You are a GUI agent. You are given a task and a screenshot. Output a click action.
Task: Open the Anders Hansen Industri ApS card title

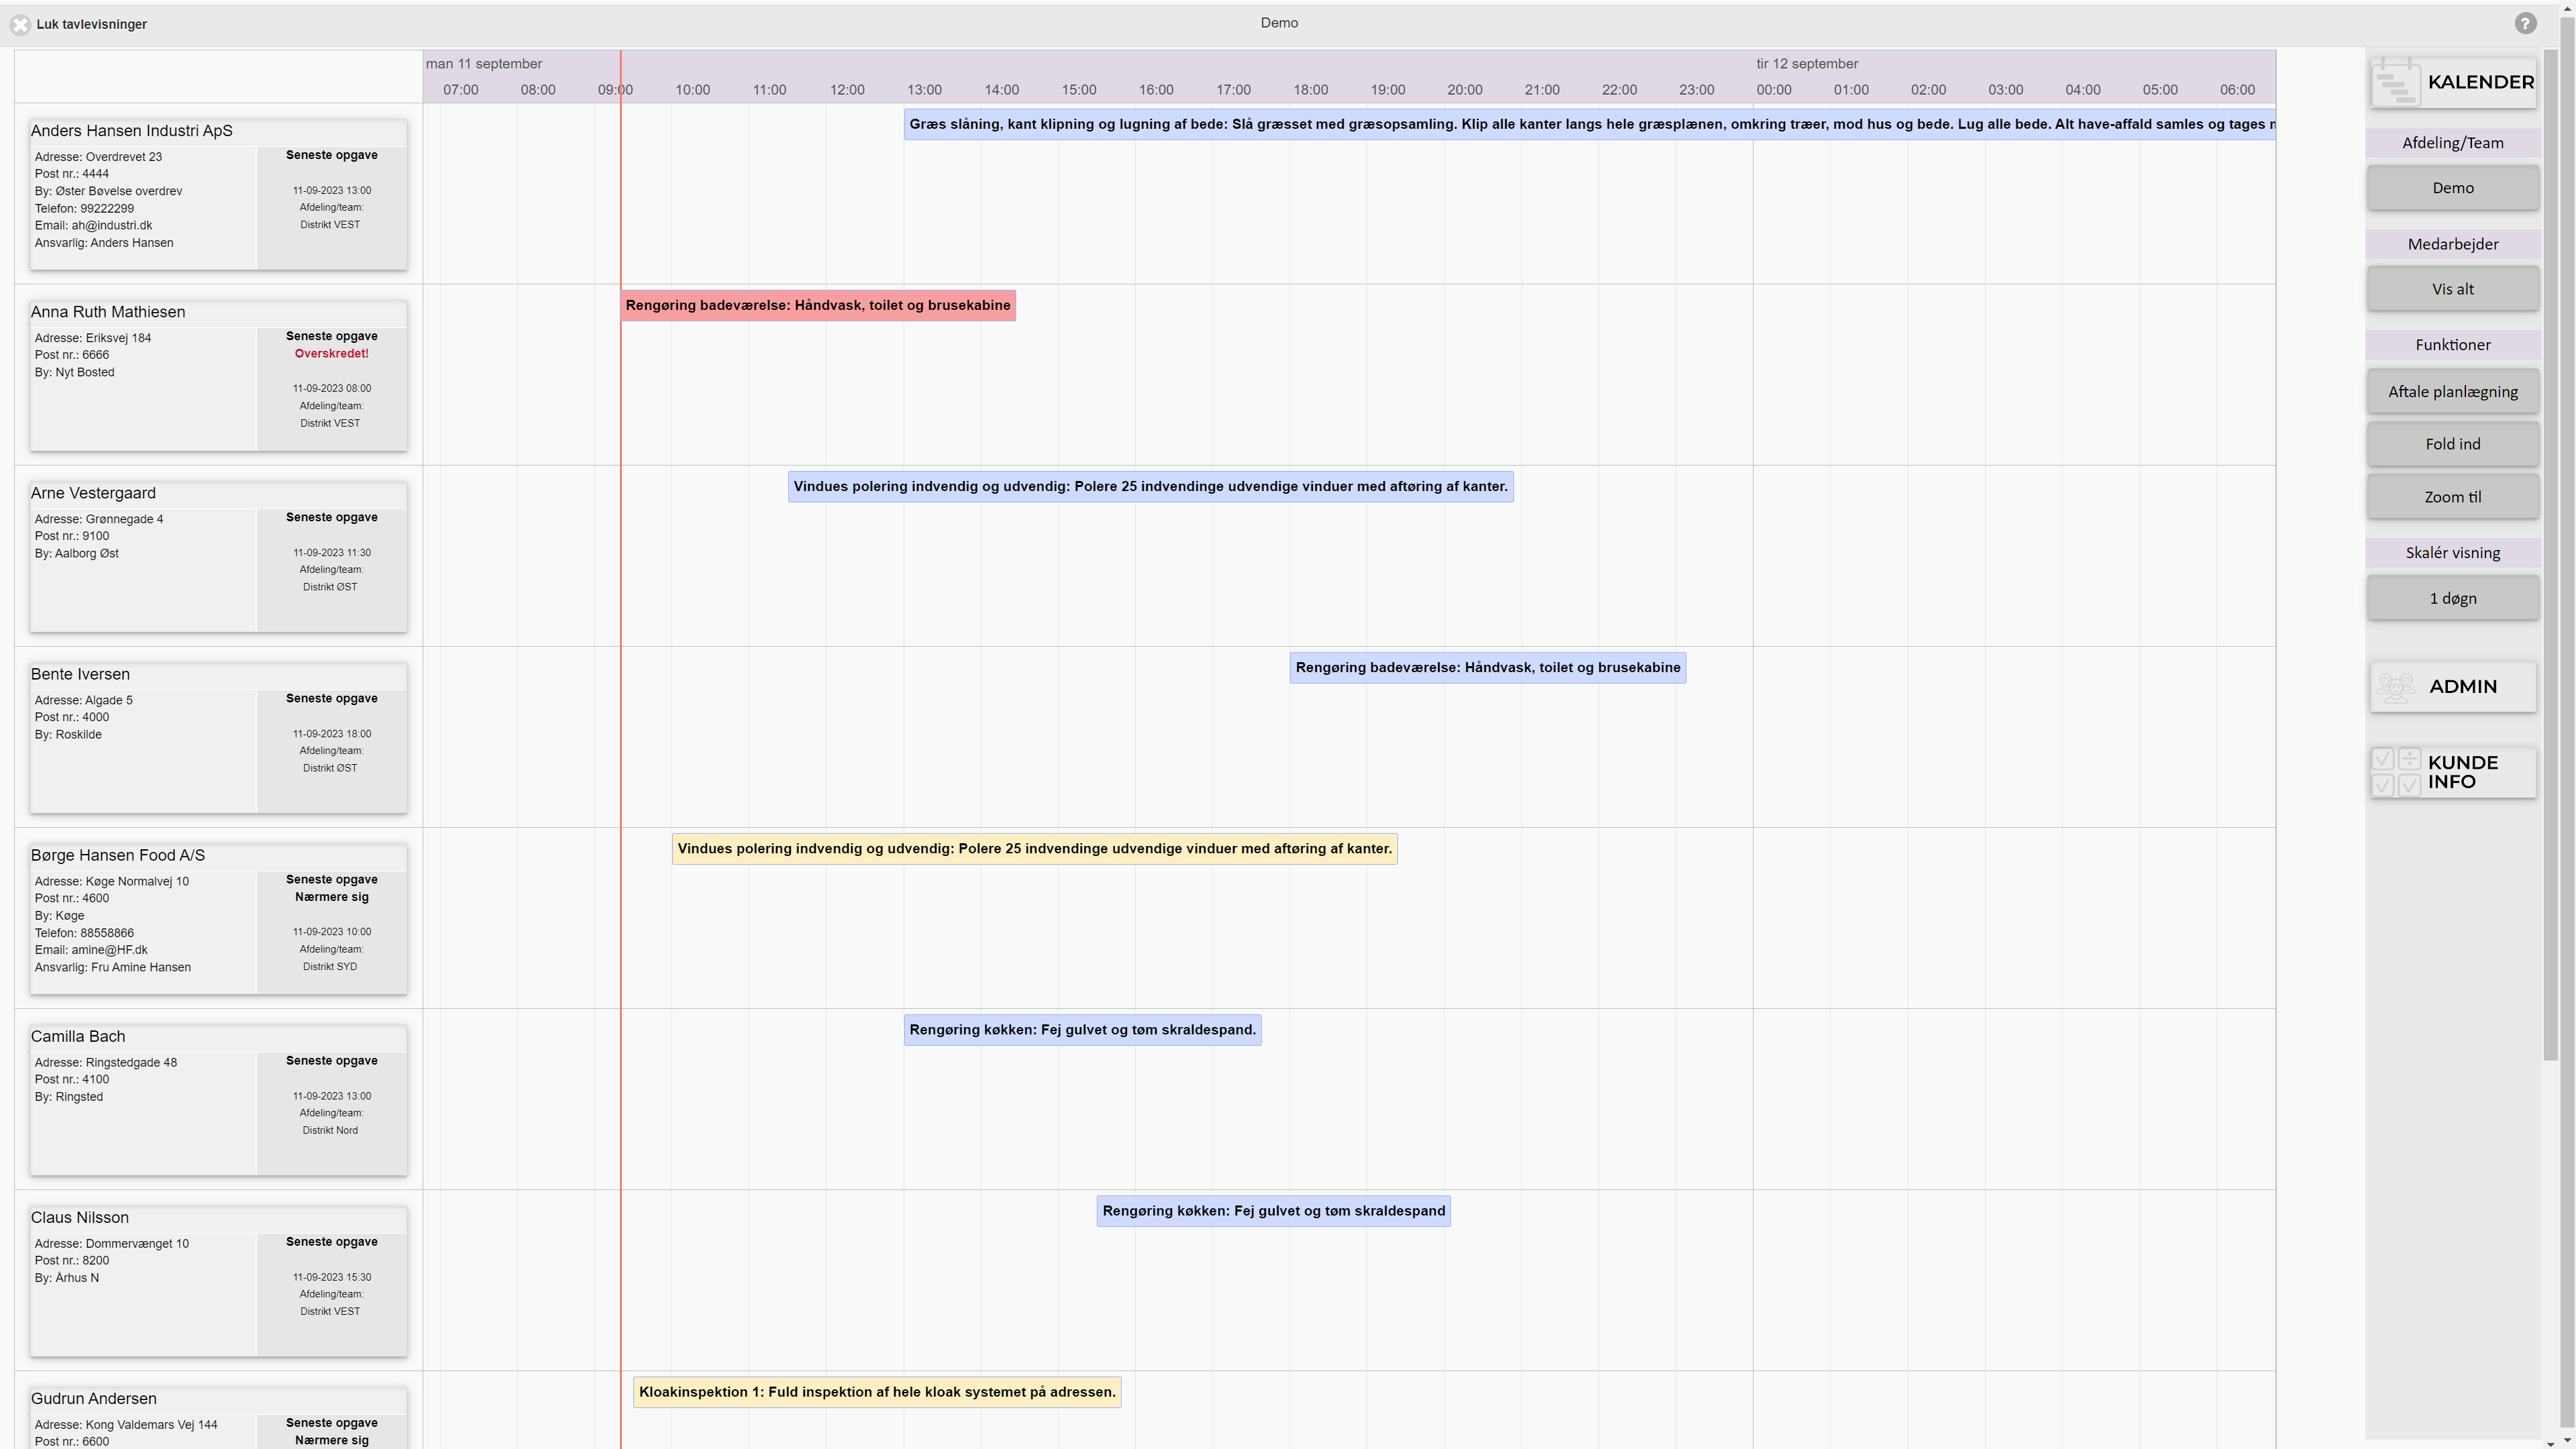[131, 131]
